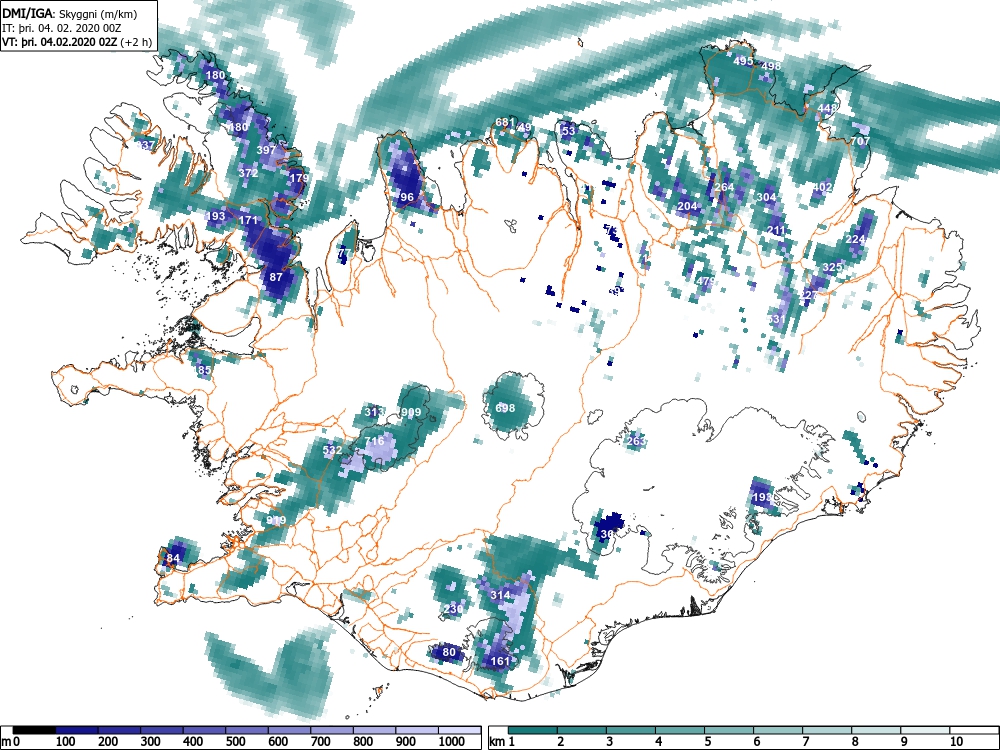
Task: Click the visibility value 397 in the Westfjords
Action: 266,151
